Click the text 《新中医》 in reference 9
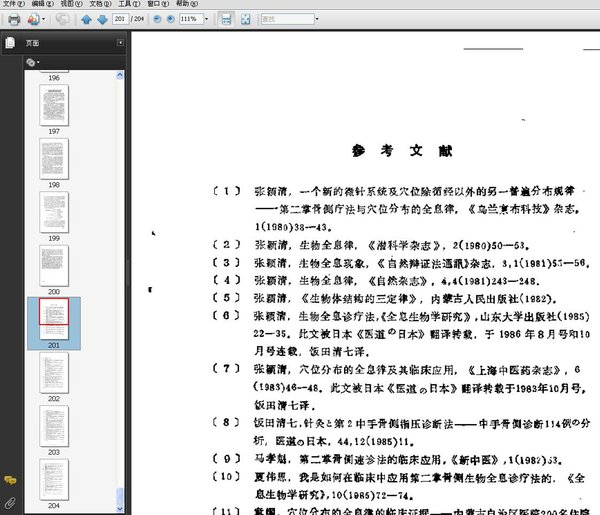This screenshot has width=600, height=515. click(474, 460)
